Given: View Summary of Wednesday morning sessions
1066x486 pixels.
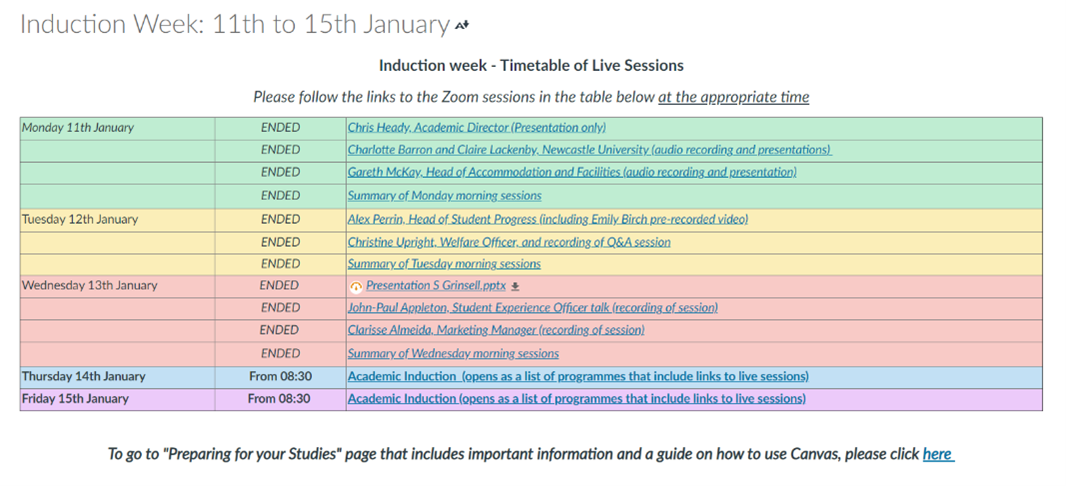Looking at the screenshot, I should (x=453, y=353).
